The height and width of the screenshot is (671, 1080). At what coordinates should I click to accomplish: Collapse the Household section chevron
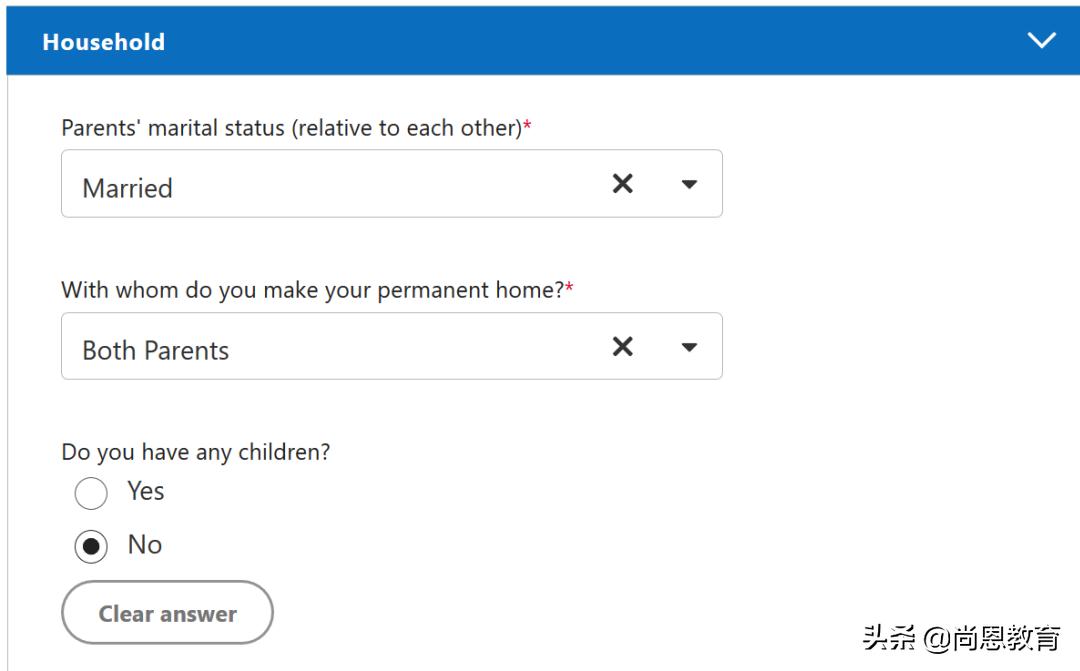point(1041,41)
